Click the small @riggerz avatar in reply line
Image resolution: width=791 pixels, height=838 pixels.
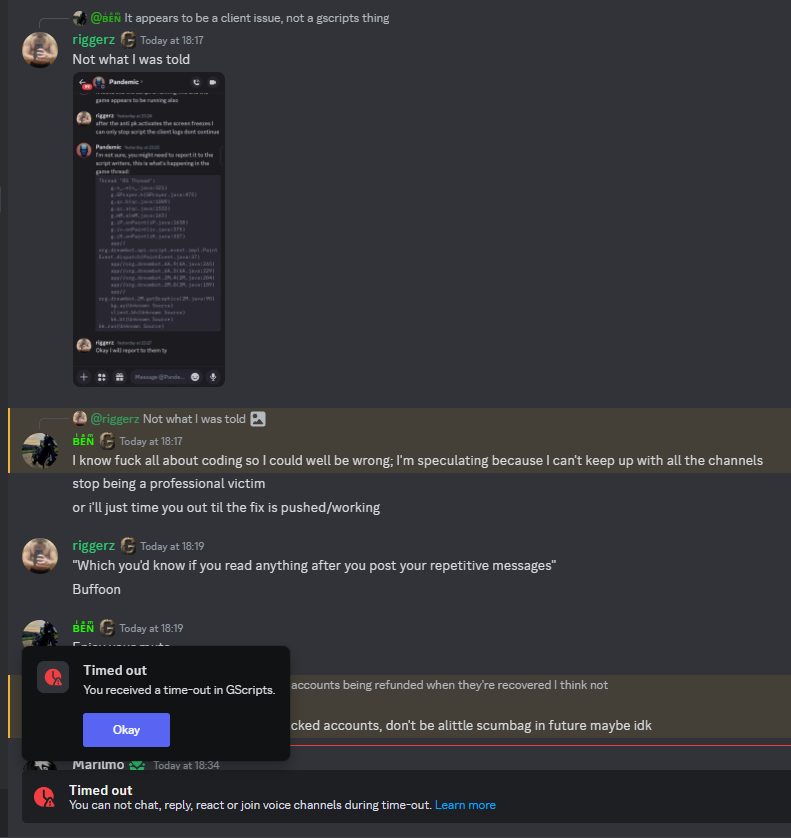point(80,418)
